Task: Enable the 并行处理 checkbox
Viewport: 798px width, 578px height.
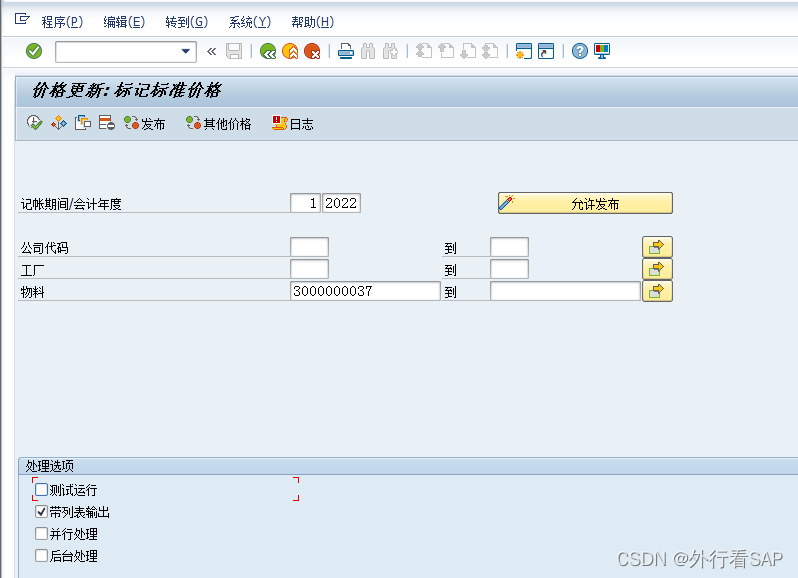Action: 41,533
